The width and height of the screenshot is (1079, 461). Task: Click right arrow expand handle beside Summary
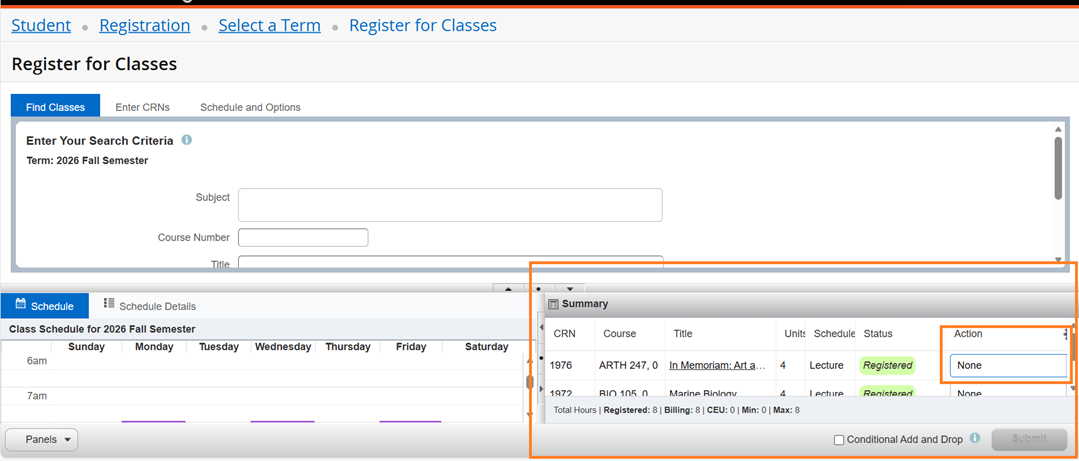click(x=541, y=389)
